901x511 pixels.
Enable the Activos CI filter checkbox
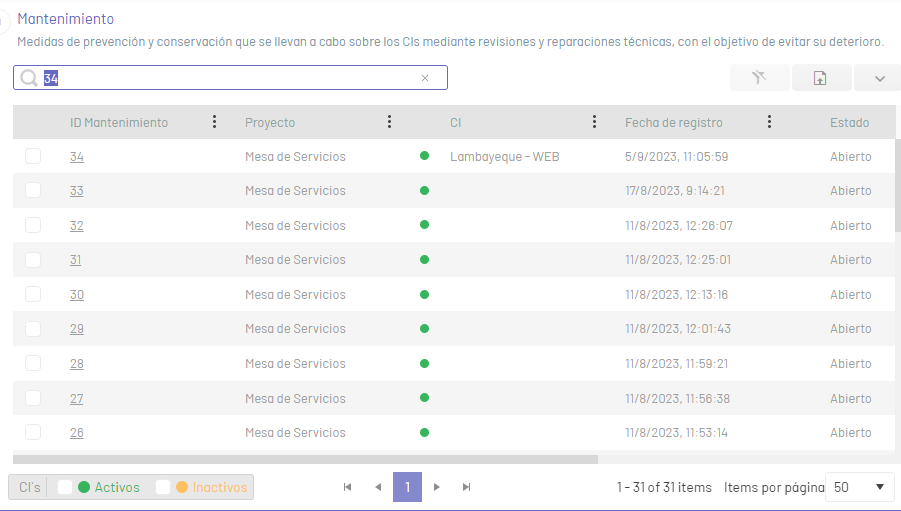[x=65, y=487]
